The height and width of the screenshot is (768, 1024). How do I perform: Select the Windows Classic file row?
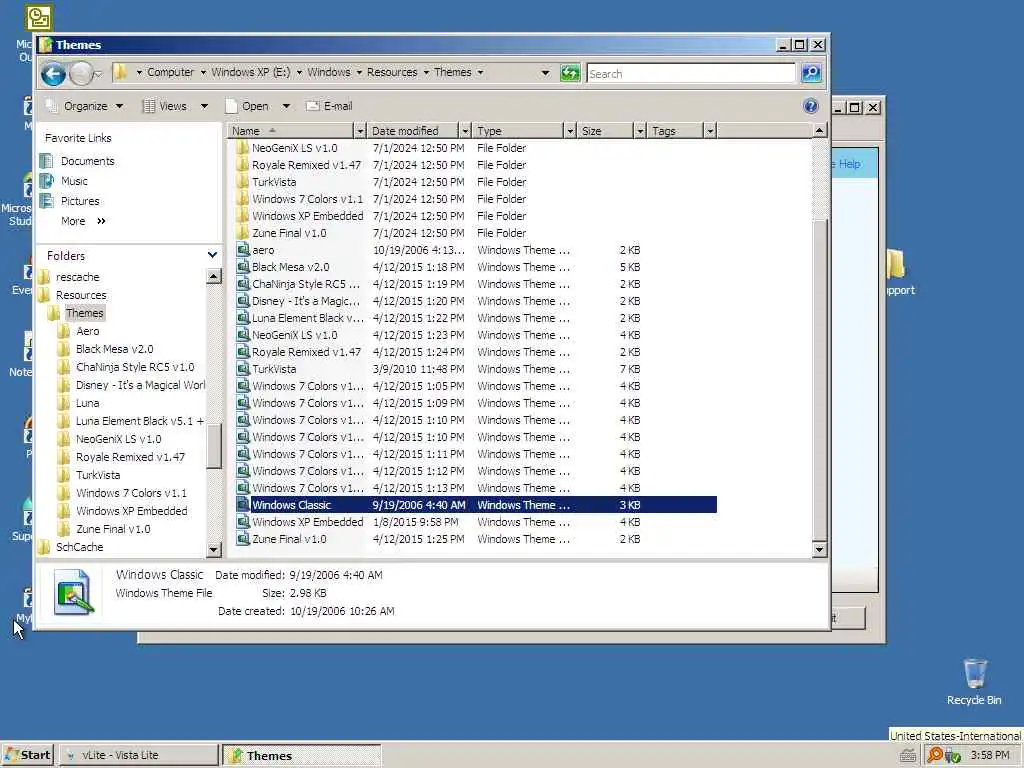tap(475, 505)
